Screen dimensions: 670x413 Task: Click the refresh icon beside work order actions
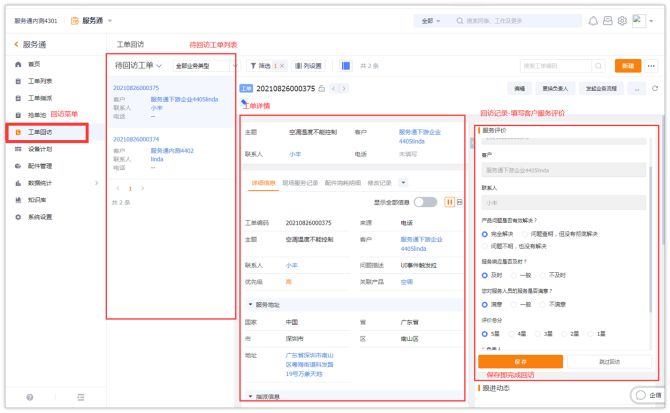[x=655, y=88]
